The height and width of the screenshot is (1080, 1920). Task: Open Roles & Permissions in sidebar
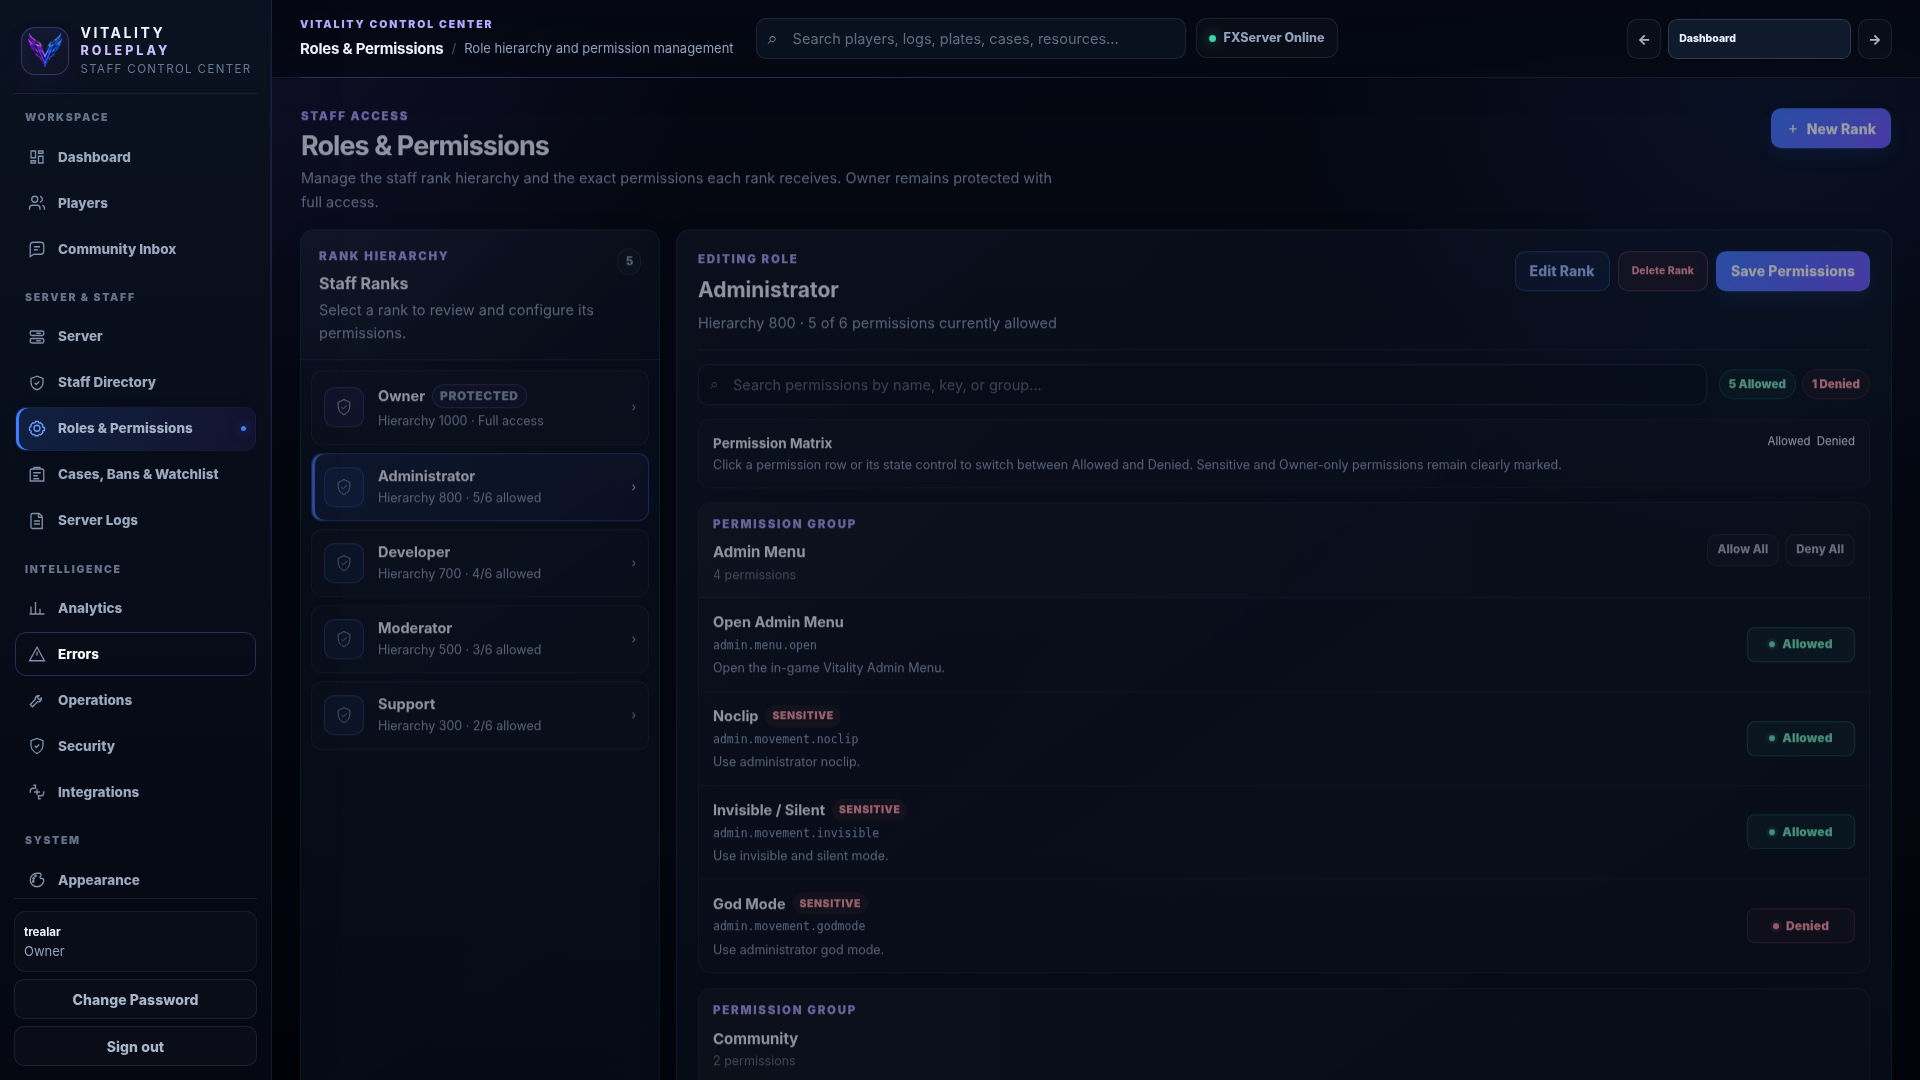pos(136,428)
